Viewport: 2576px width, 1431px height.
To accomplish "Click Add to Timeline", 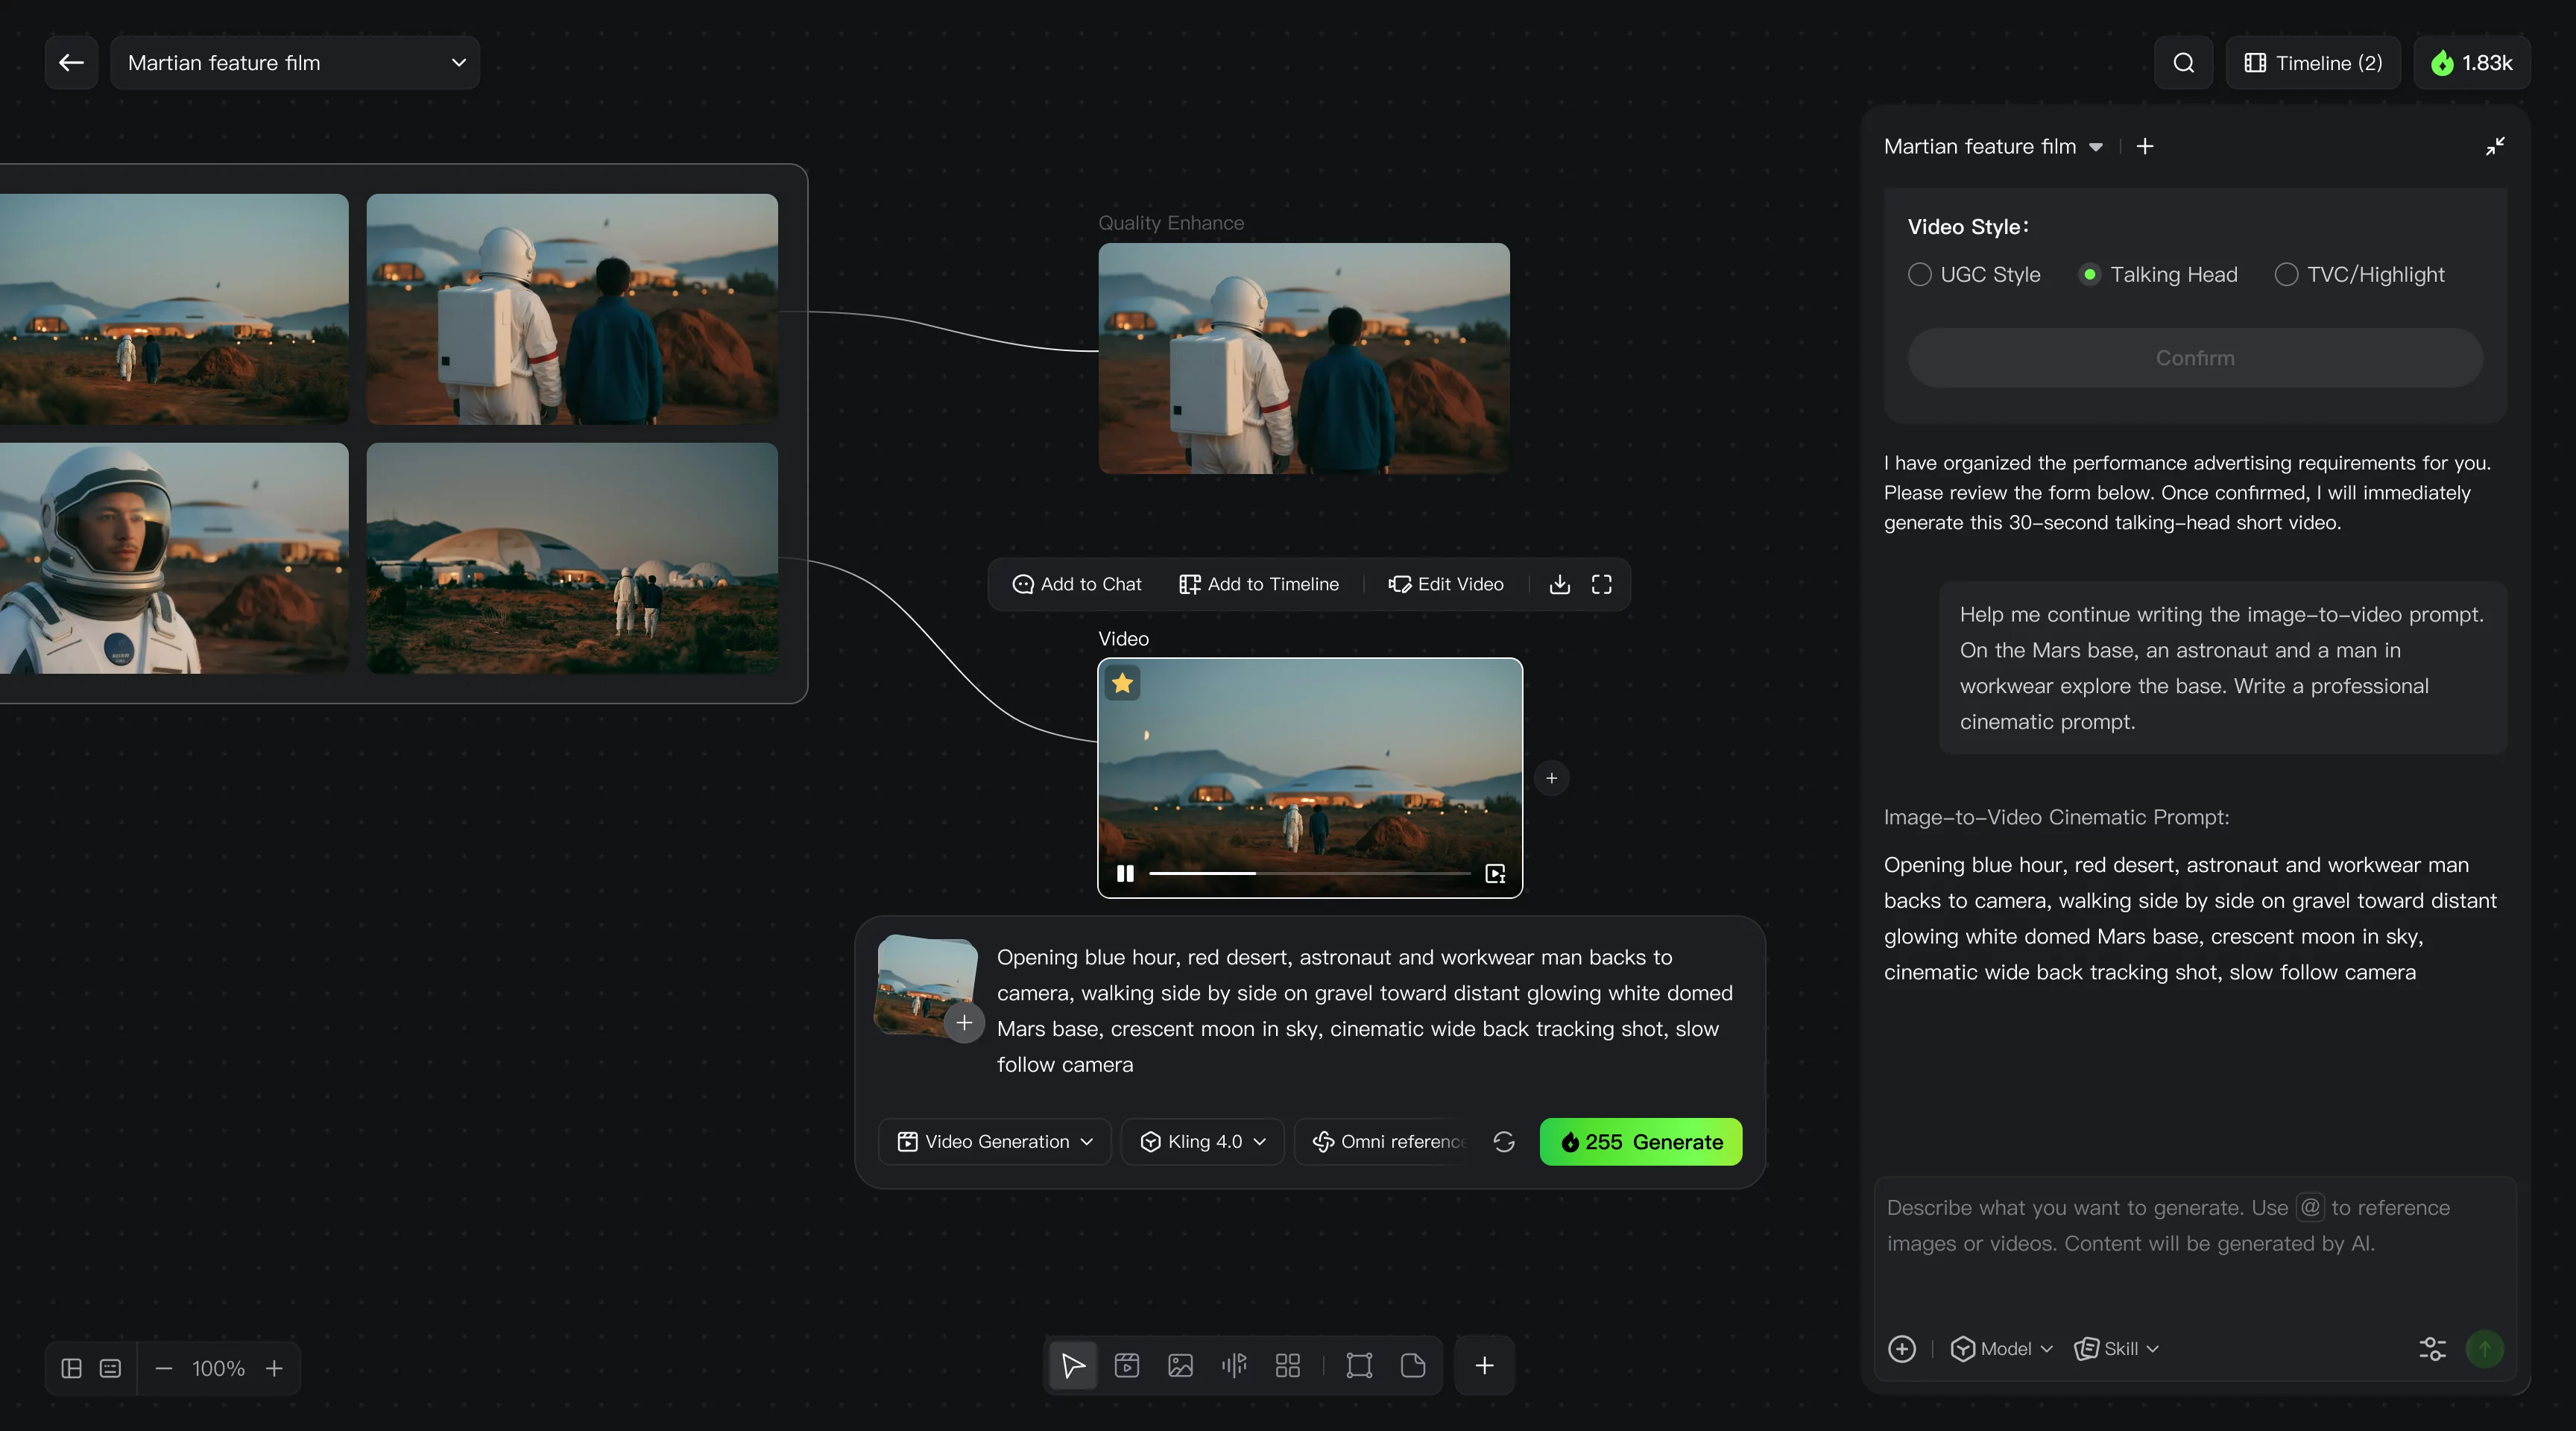I will [1258, 584].
